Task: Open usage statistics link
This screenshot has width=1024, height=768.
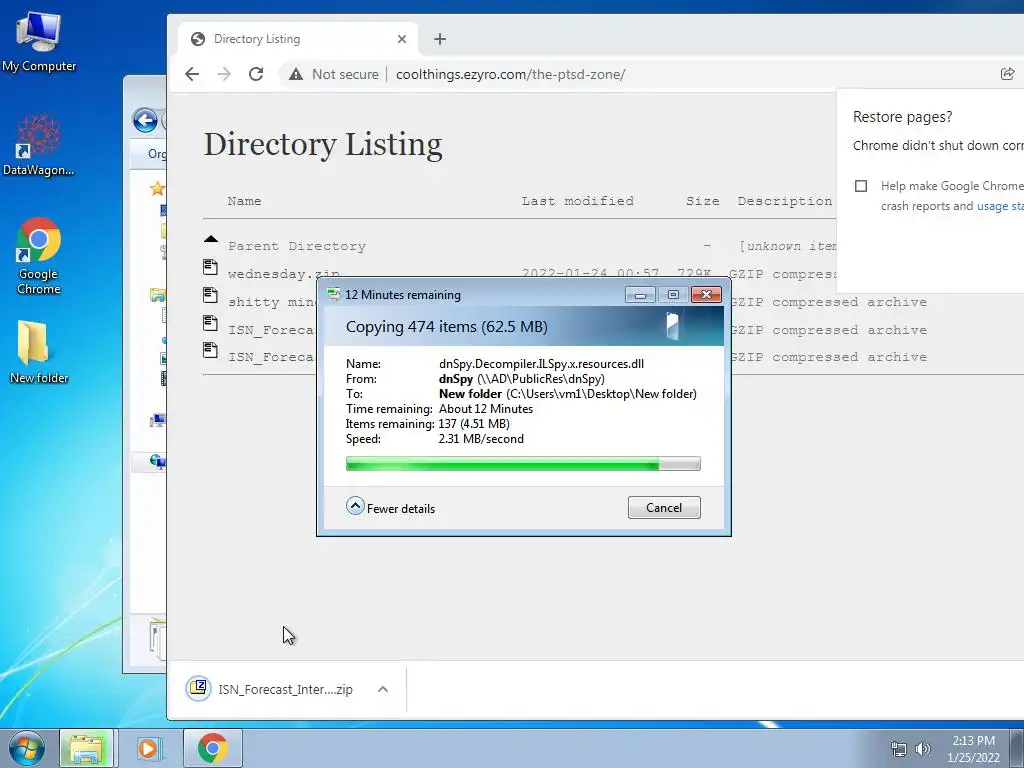Action: pos(1000,206)
